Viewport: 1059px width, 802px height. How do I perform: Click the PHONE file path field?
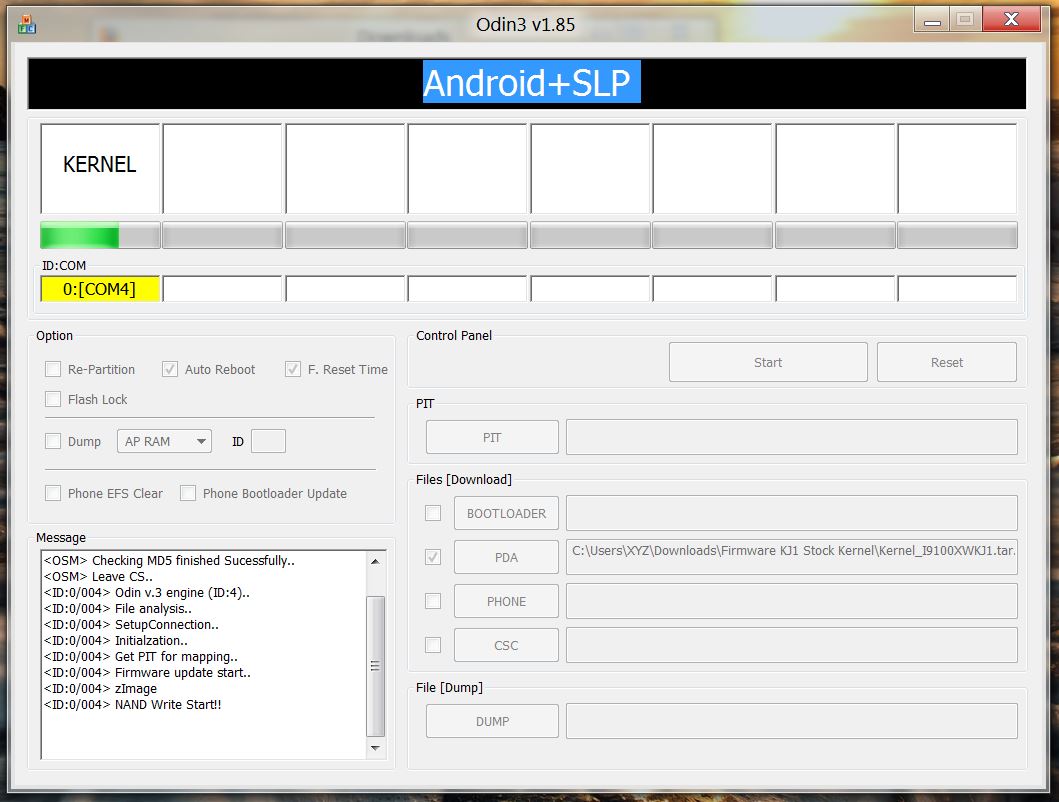tap(792, 601)
